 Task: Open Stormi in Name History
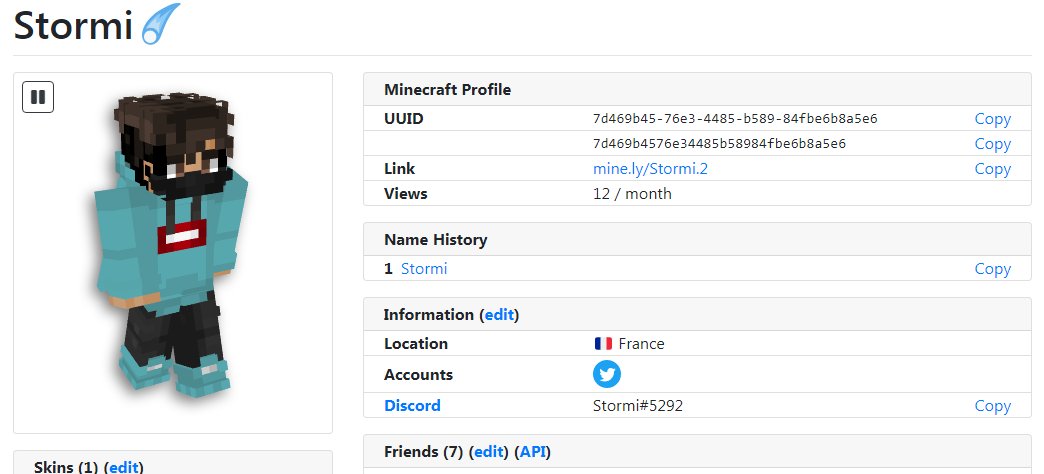point(424,269)
